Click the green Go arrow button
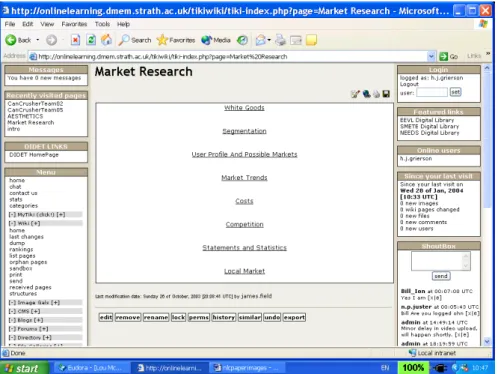498x374 pixels. [443, 56]
